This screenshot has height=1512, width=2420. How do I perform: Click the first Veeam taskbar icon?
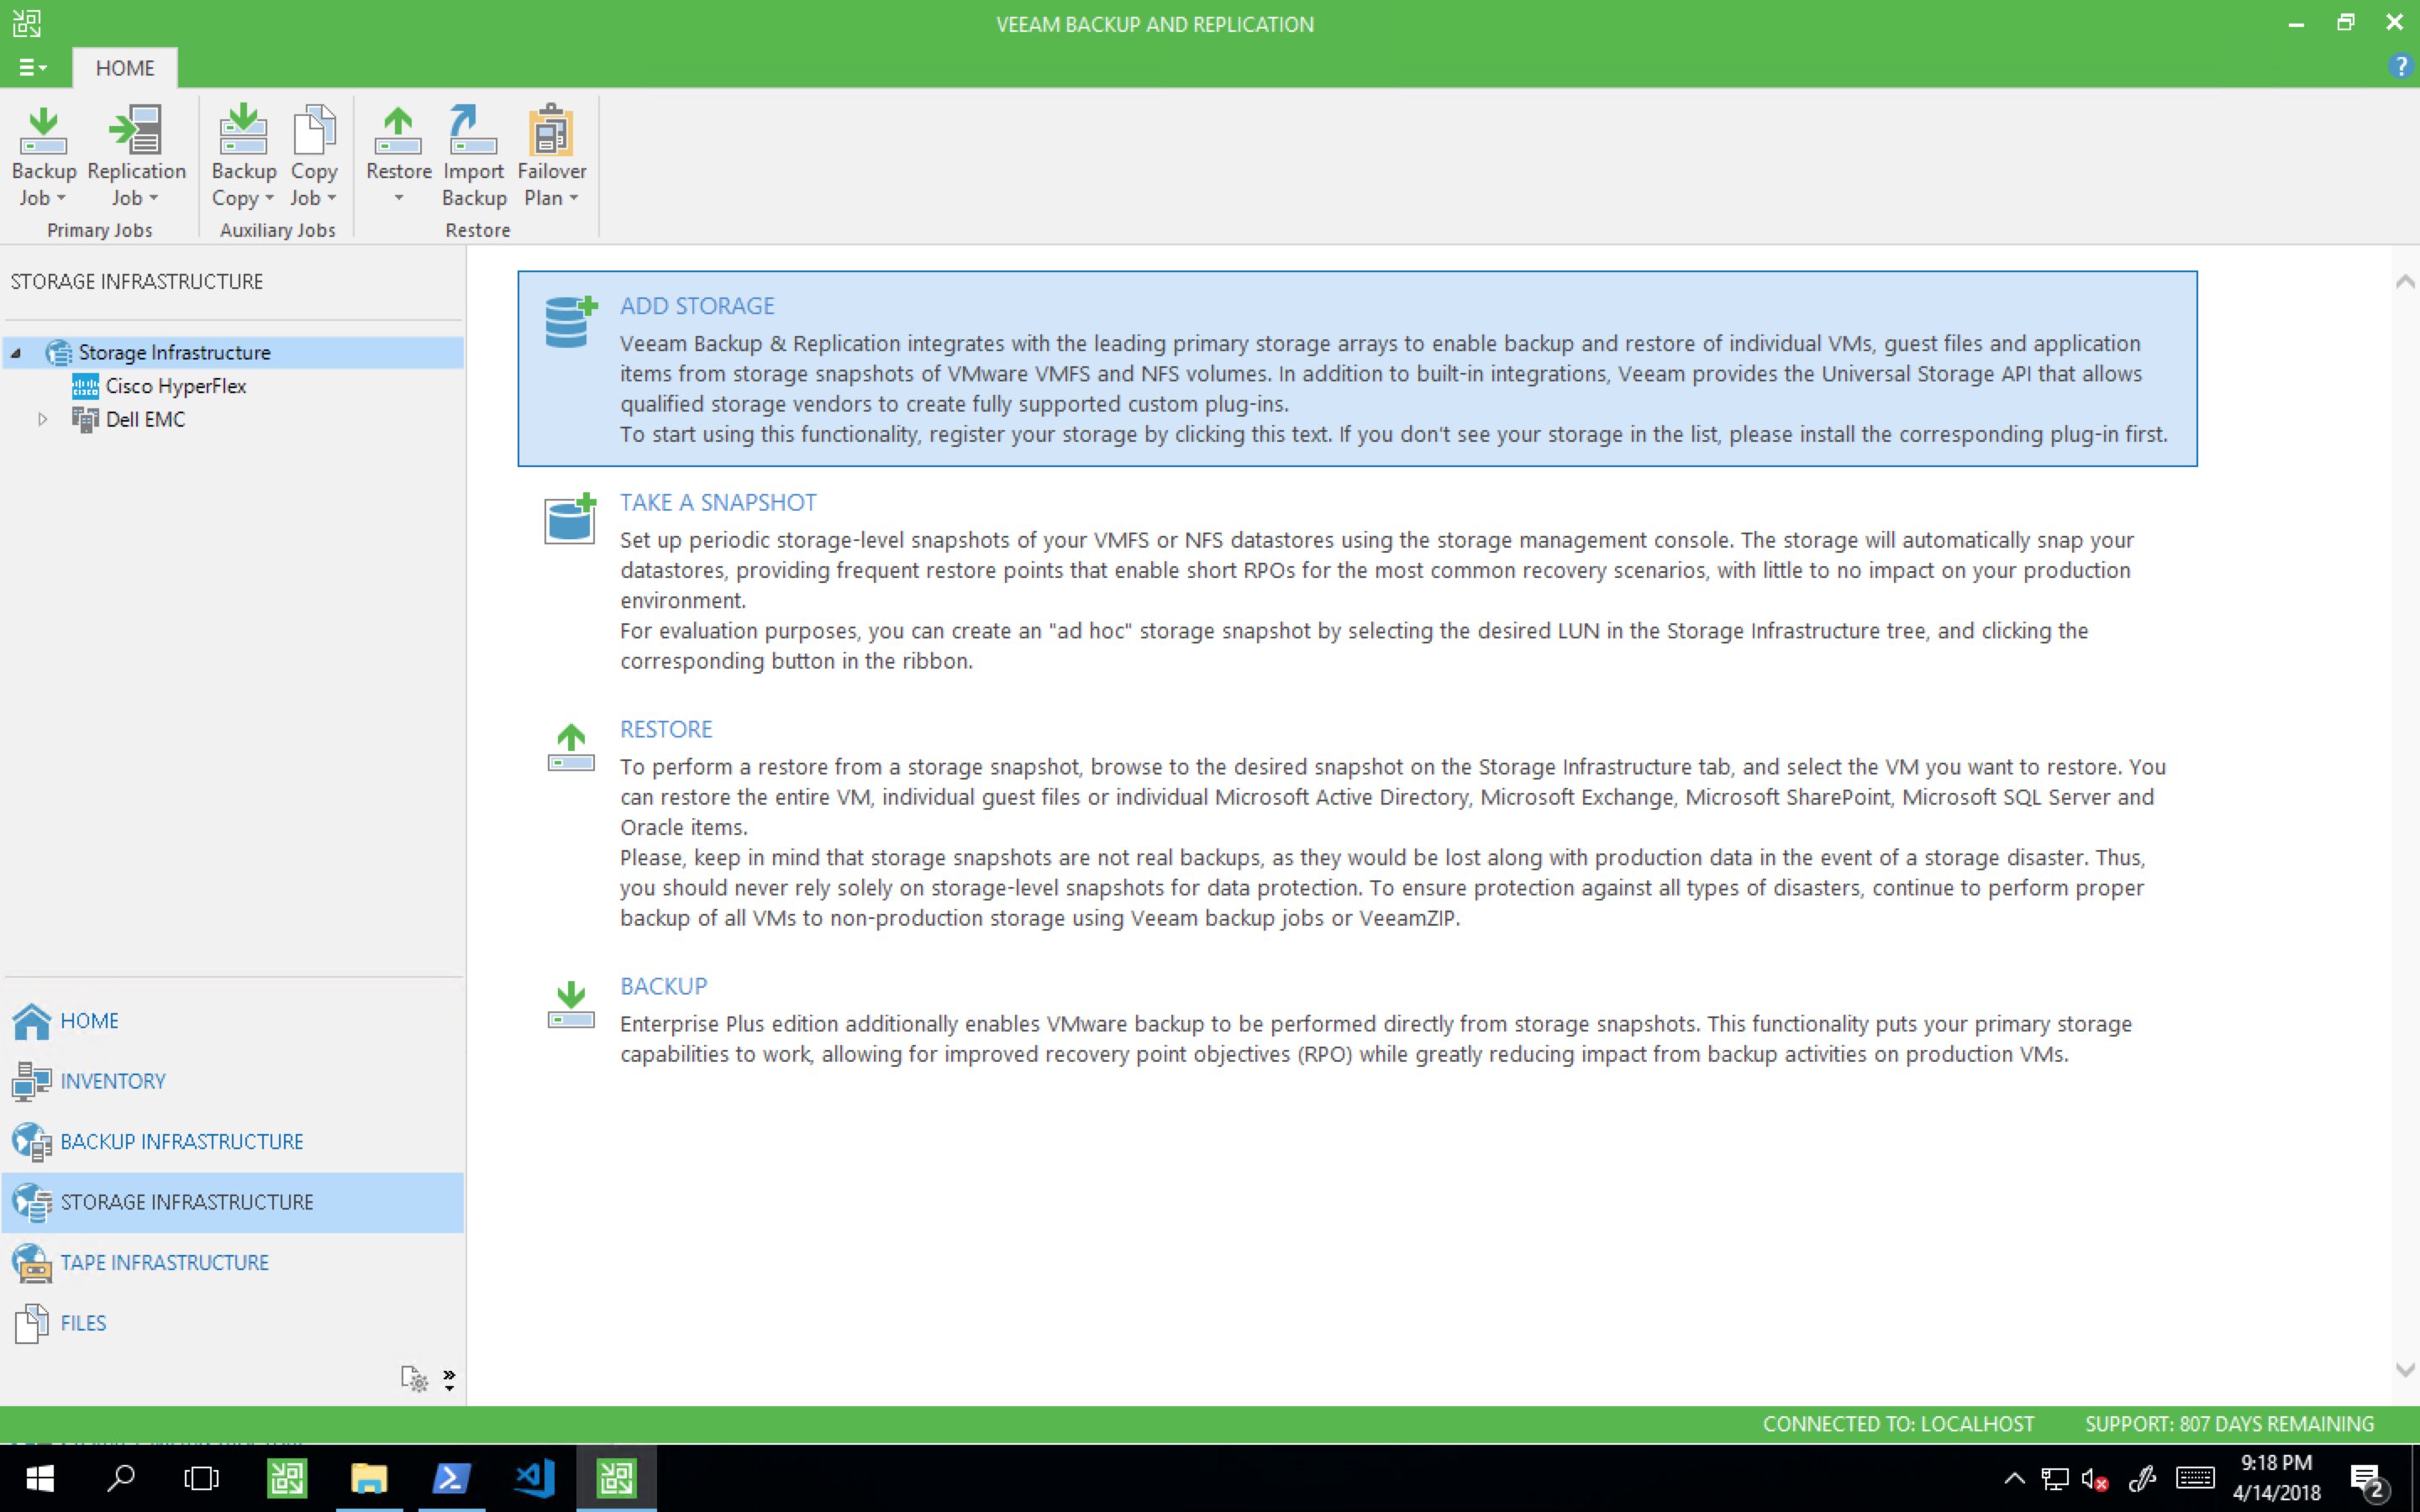[287, 1478]
